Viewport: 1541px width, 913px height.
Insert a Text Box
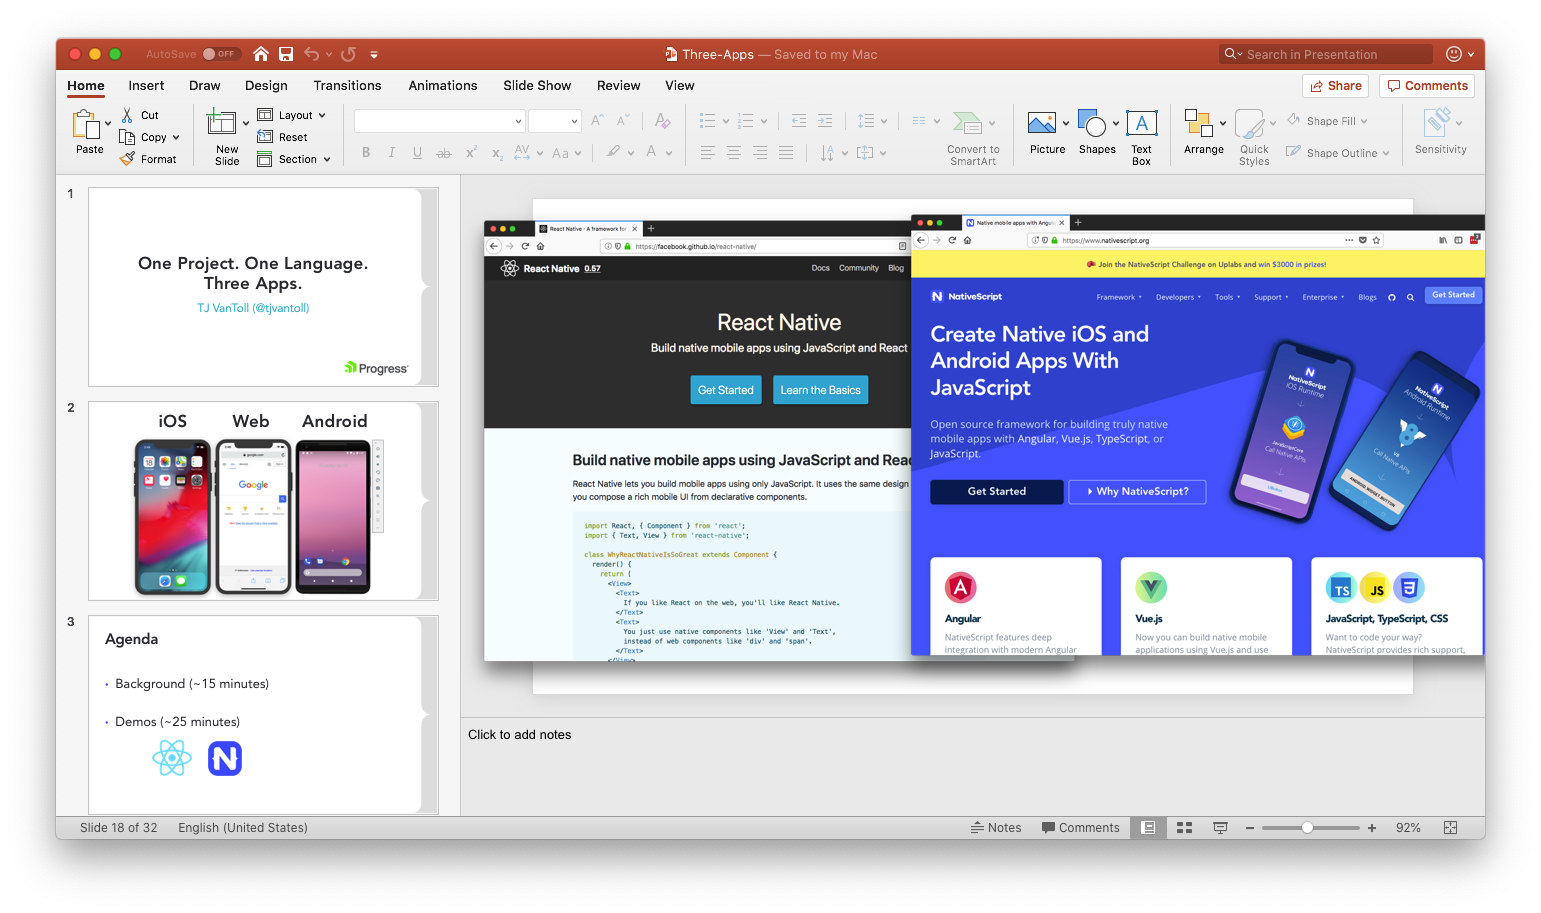click(x=1142, y=137)
